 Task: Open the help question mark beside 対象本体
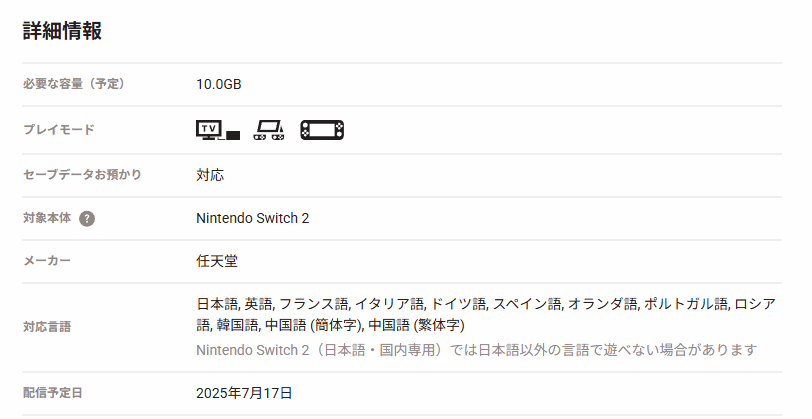87,219
